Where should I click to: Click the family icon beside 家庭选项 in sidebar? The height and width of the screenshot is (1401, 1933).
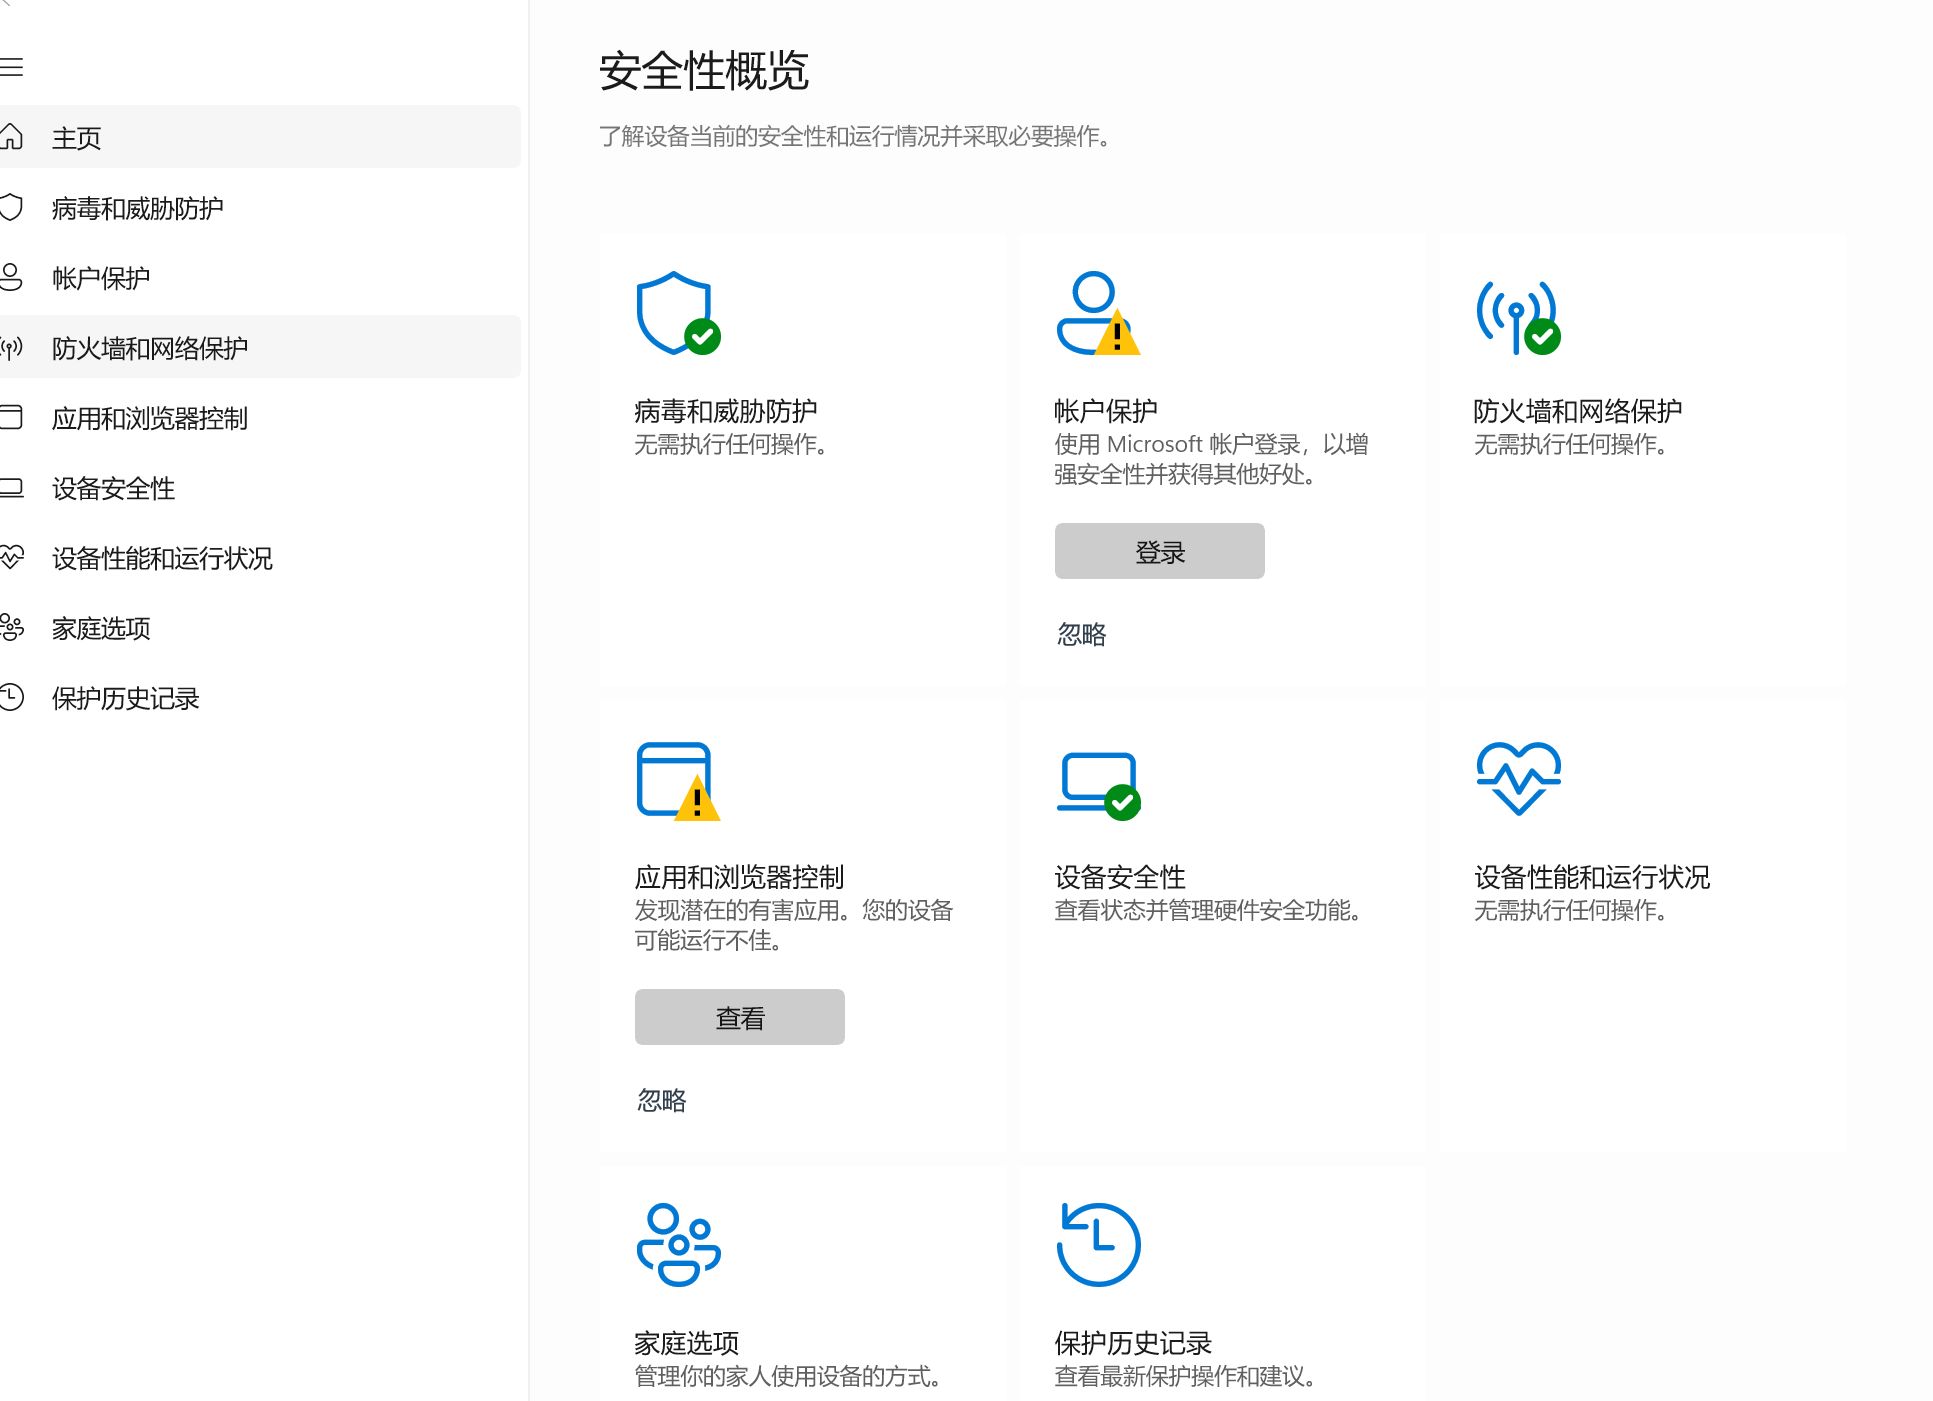(x=11, y=627)
